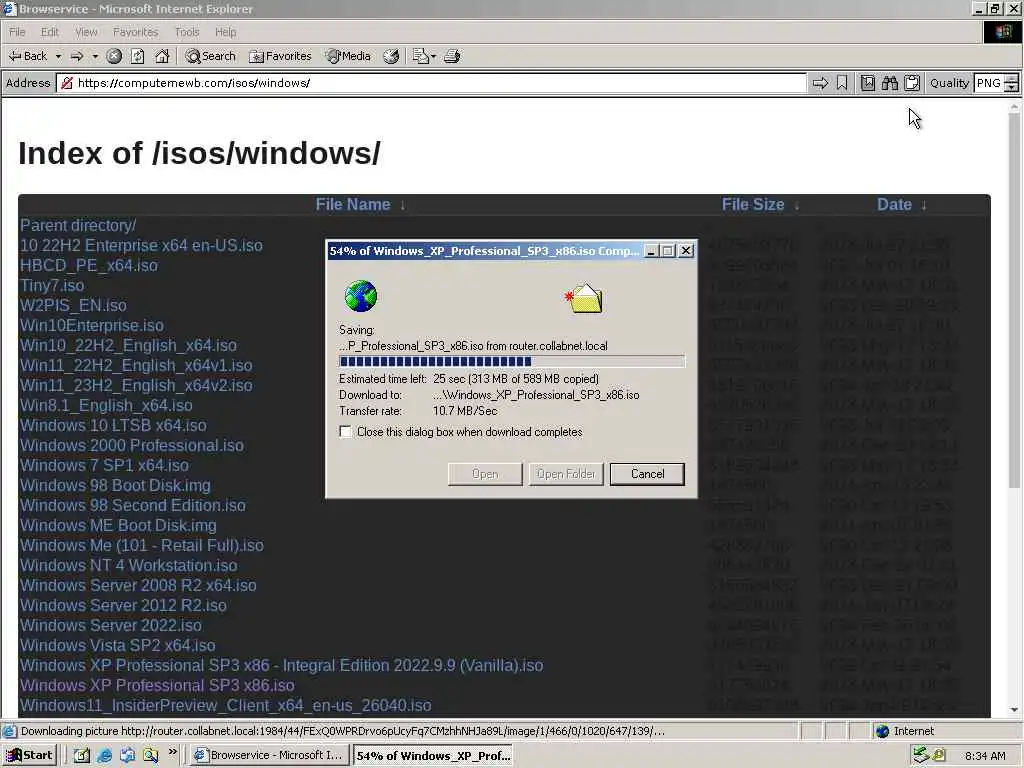Open the Forward history dropdown arrow
1024x768 pixels.
tap(95, 56)
